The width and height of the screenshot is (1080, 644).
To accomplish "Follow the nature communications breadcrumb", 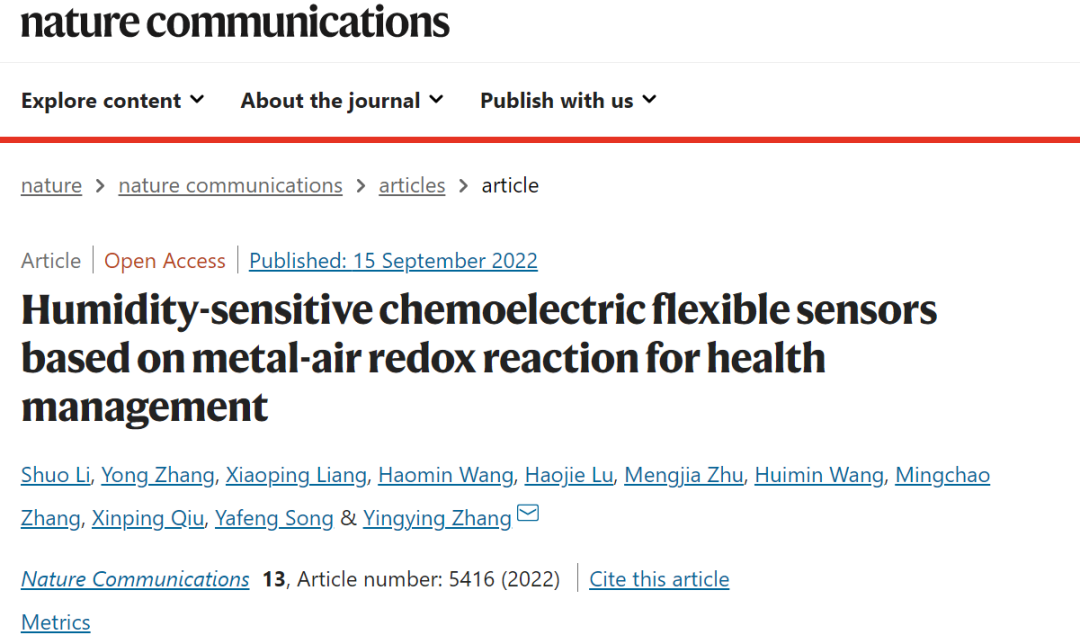I will point(230,185).
